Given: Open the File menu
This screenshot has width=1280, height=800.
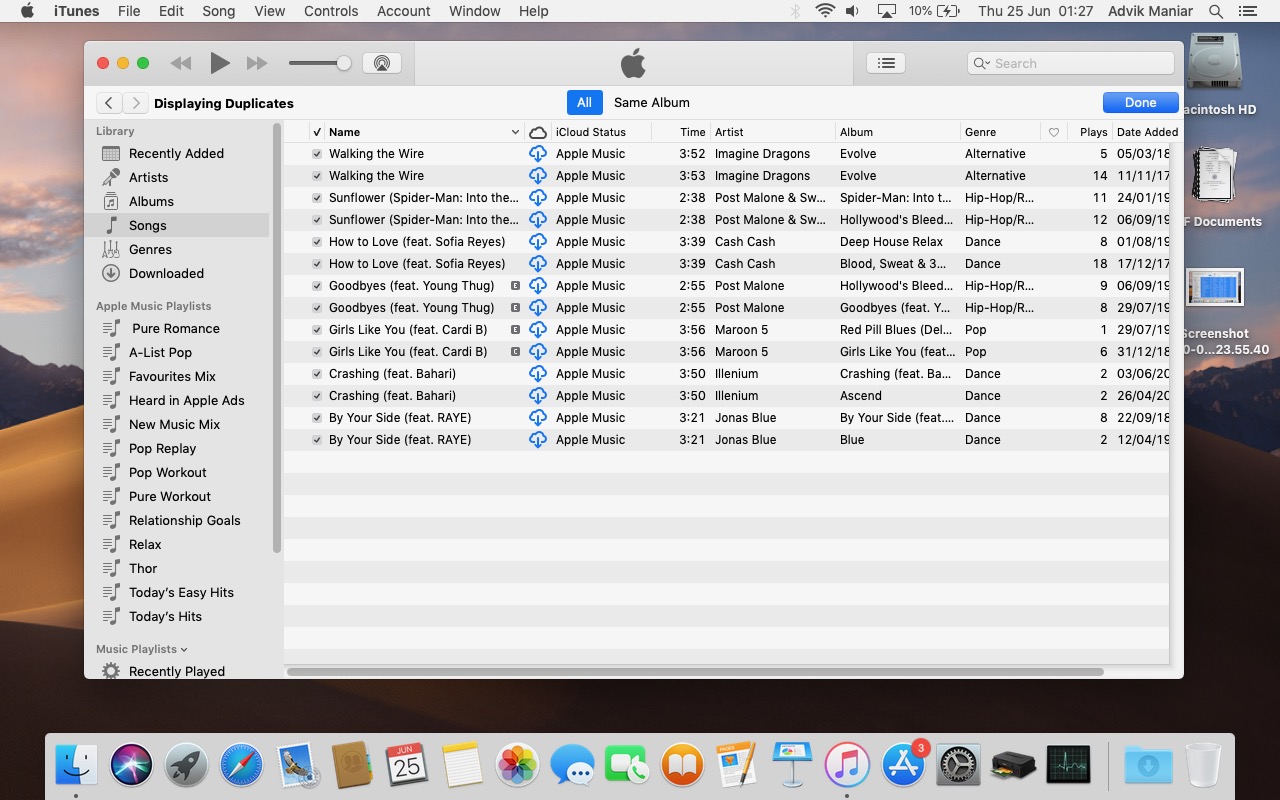Looking at the screenshot, I should tap(129, 11).
